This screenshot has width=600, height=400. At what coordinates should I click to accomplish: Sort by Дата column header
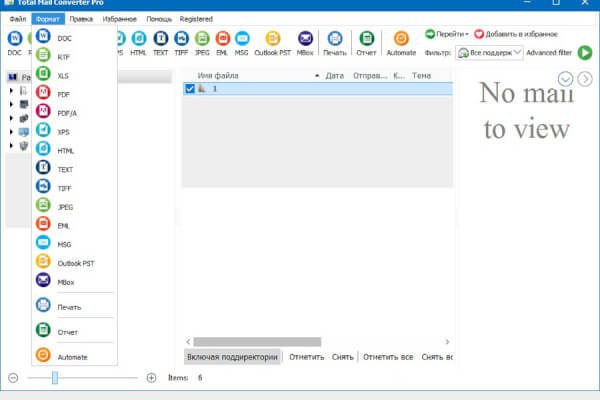click(x=334, y=75)
